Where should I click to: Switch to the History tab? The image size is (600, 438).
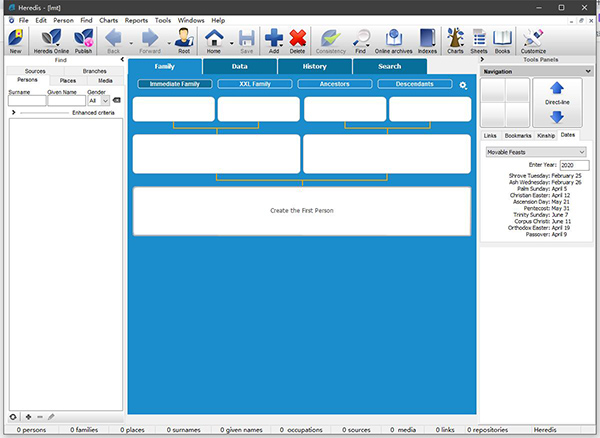(315, 66)
